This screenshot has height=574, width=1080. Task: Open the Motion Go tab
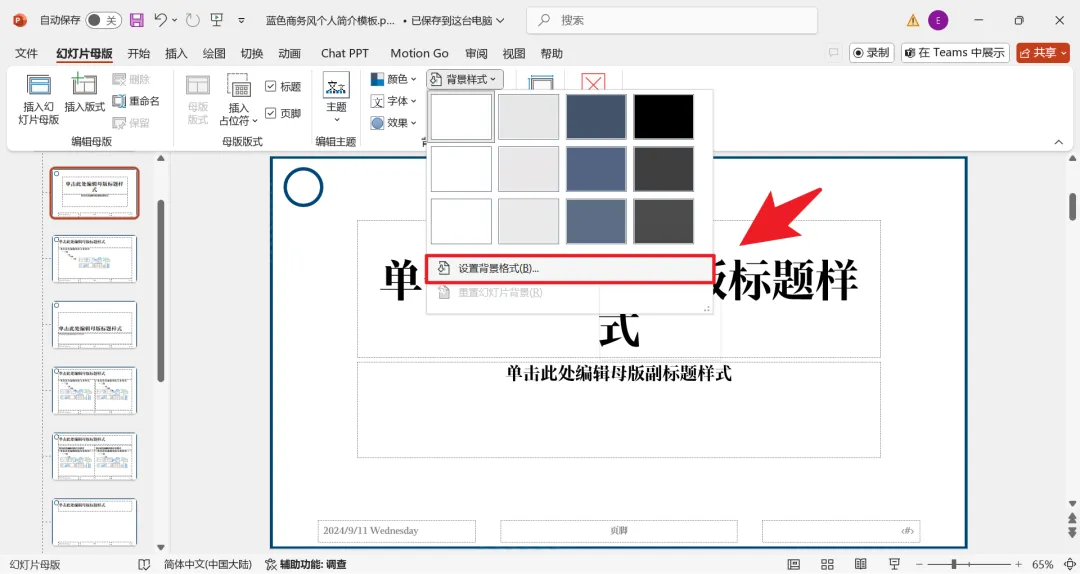[419, 54]
